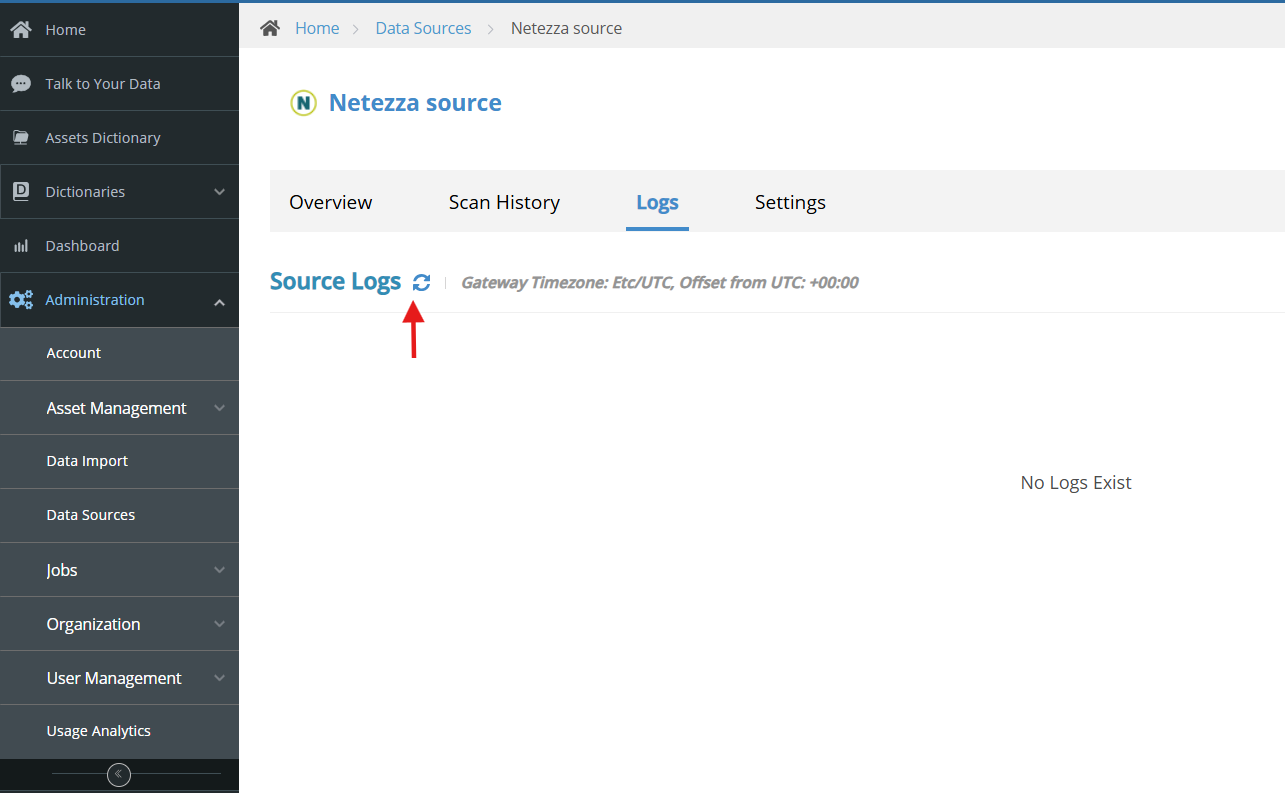
Task: Click the Dictionaries label in sidebar
Action: [x=85, y=192]
